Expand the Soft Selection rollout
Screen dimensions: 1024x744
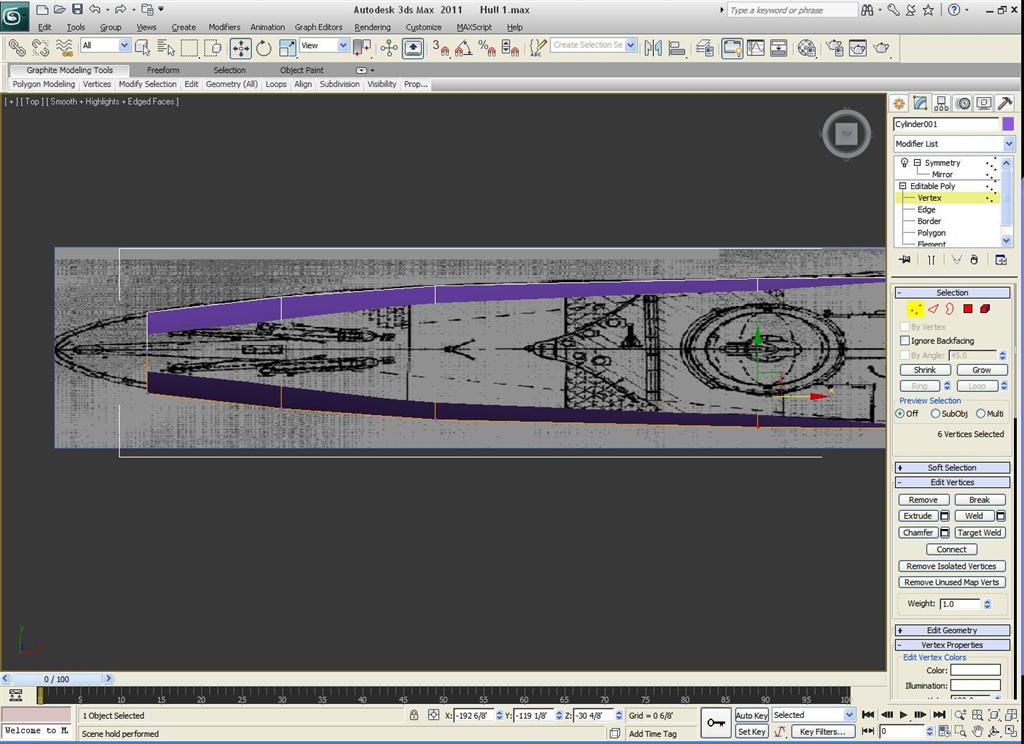952,468
